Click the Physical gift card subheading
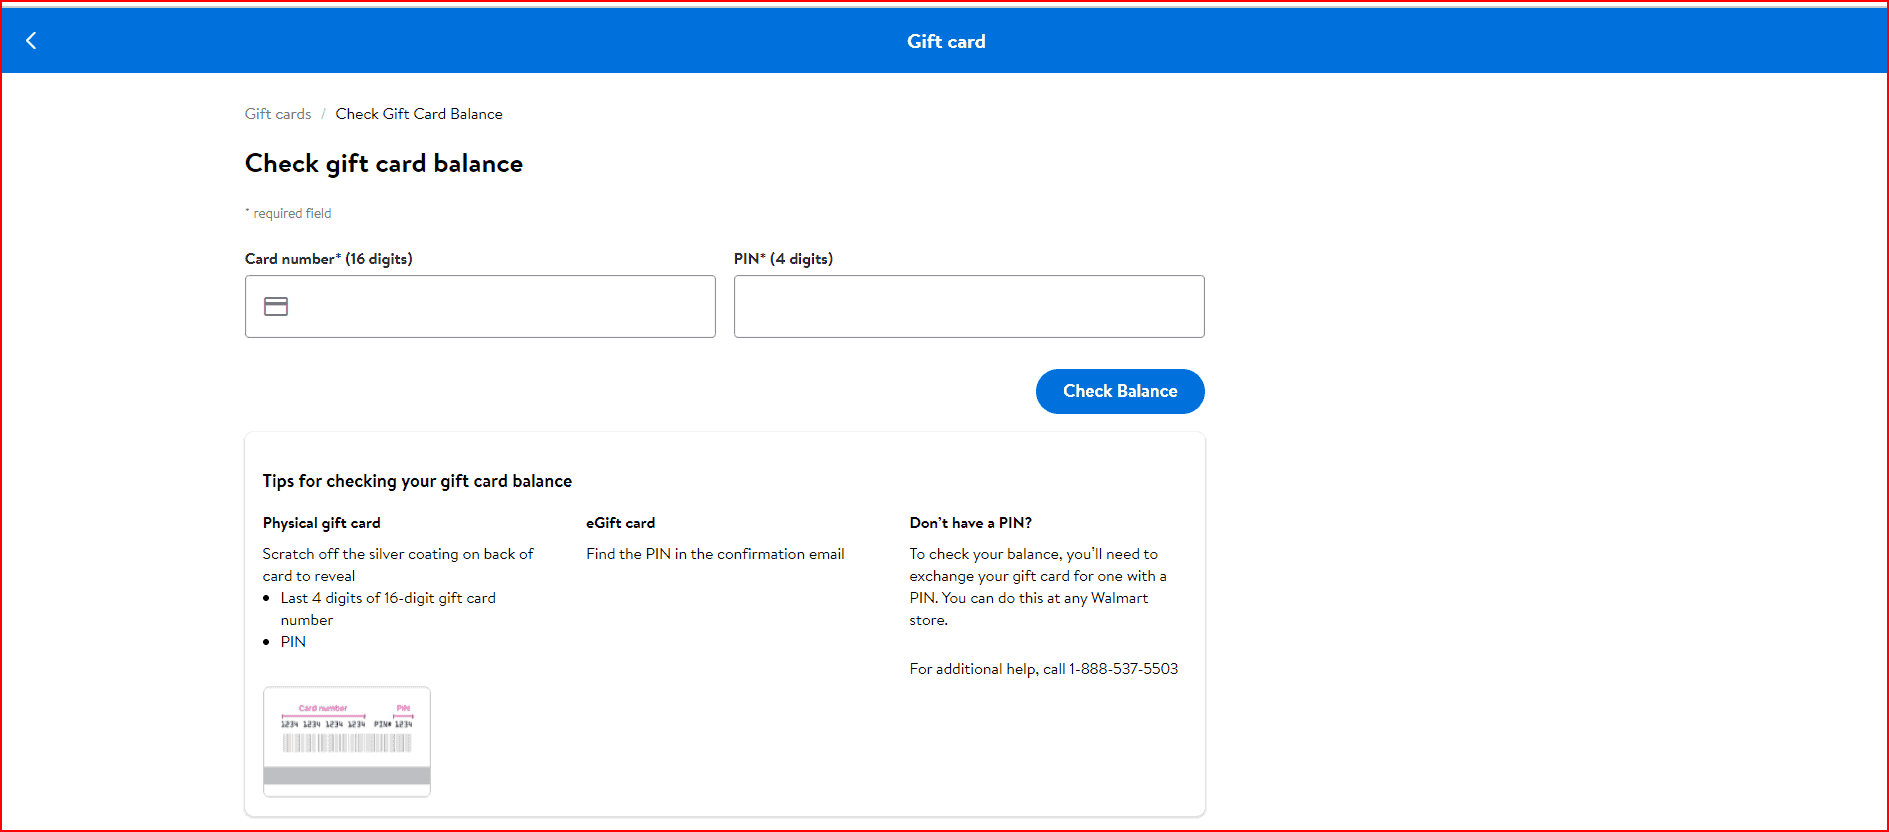The width and height of the screenshot is (1889, 832). point(321,523)
